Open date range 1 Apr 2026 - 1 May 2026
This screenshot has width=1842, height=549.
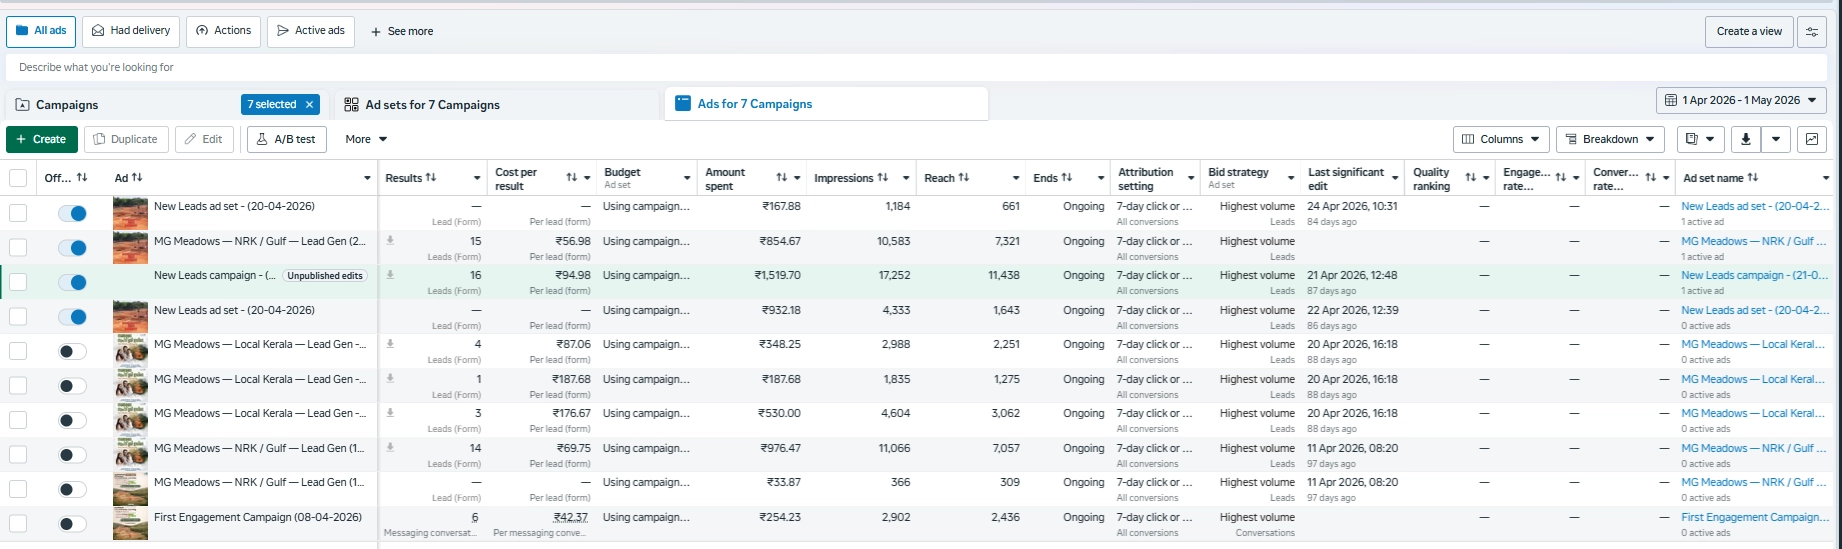tap(1741, 101)
